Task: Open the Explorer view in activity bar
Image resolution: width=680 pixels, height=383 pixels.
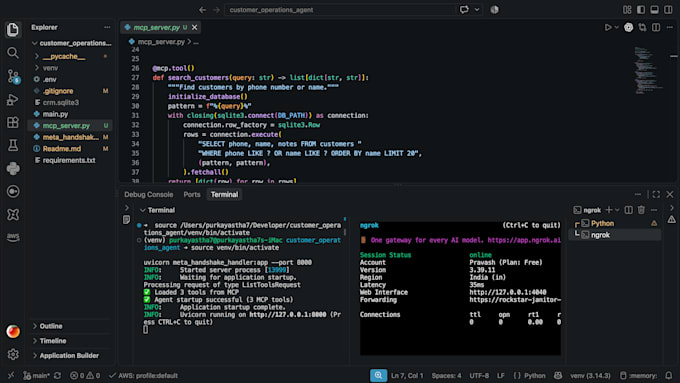Action: click(13, 29)
